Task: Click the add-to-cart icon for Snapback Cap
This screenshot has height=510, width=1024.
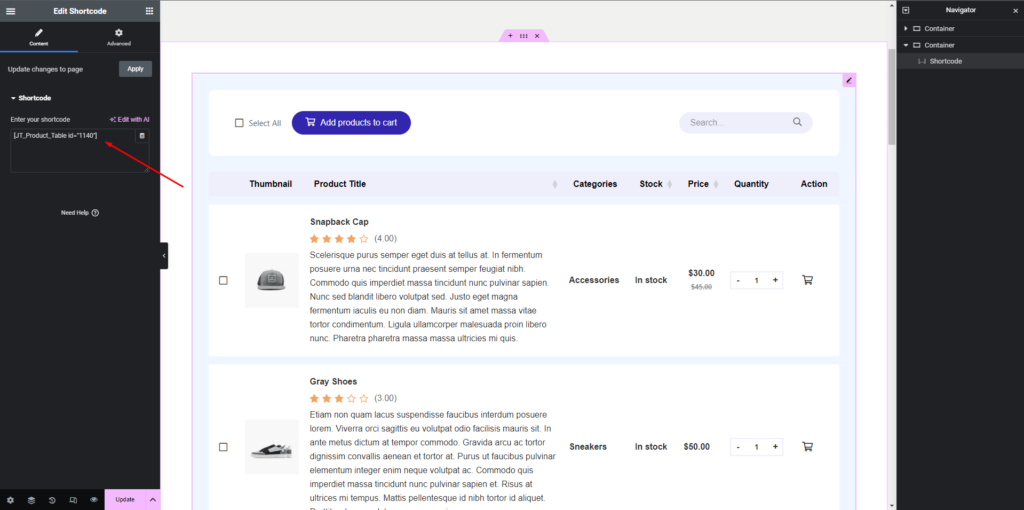Action: coord(808,280)
